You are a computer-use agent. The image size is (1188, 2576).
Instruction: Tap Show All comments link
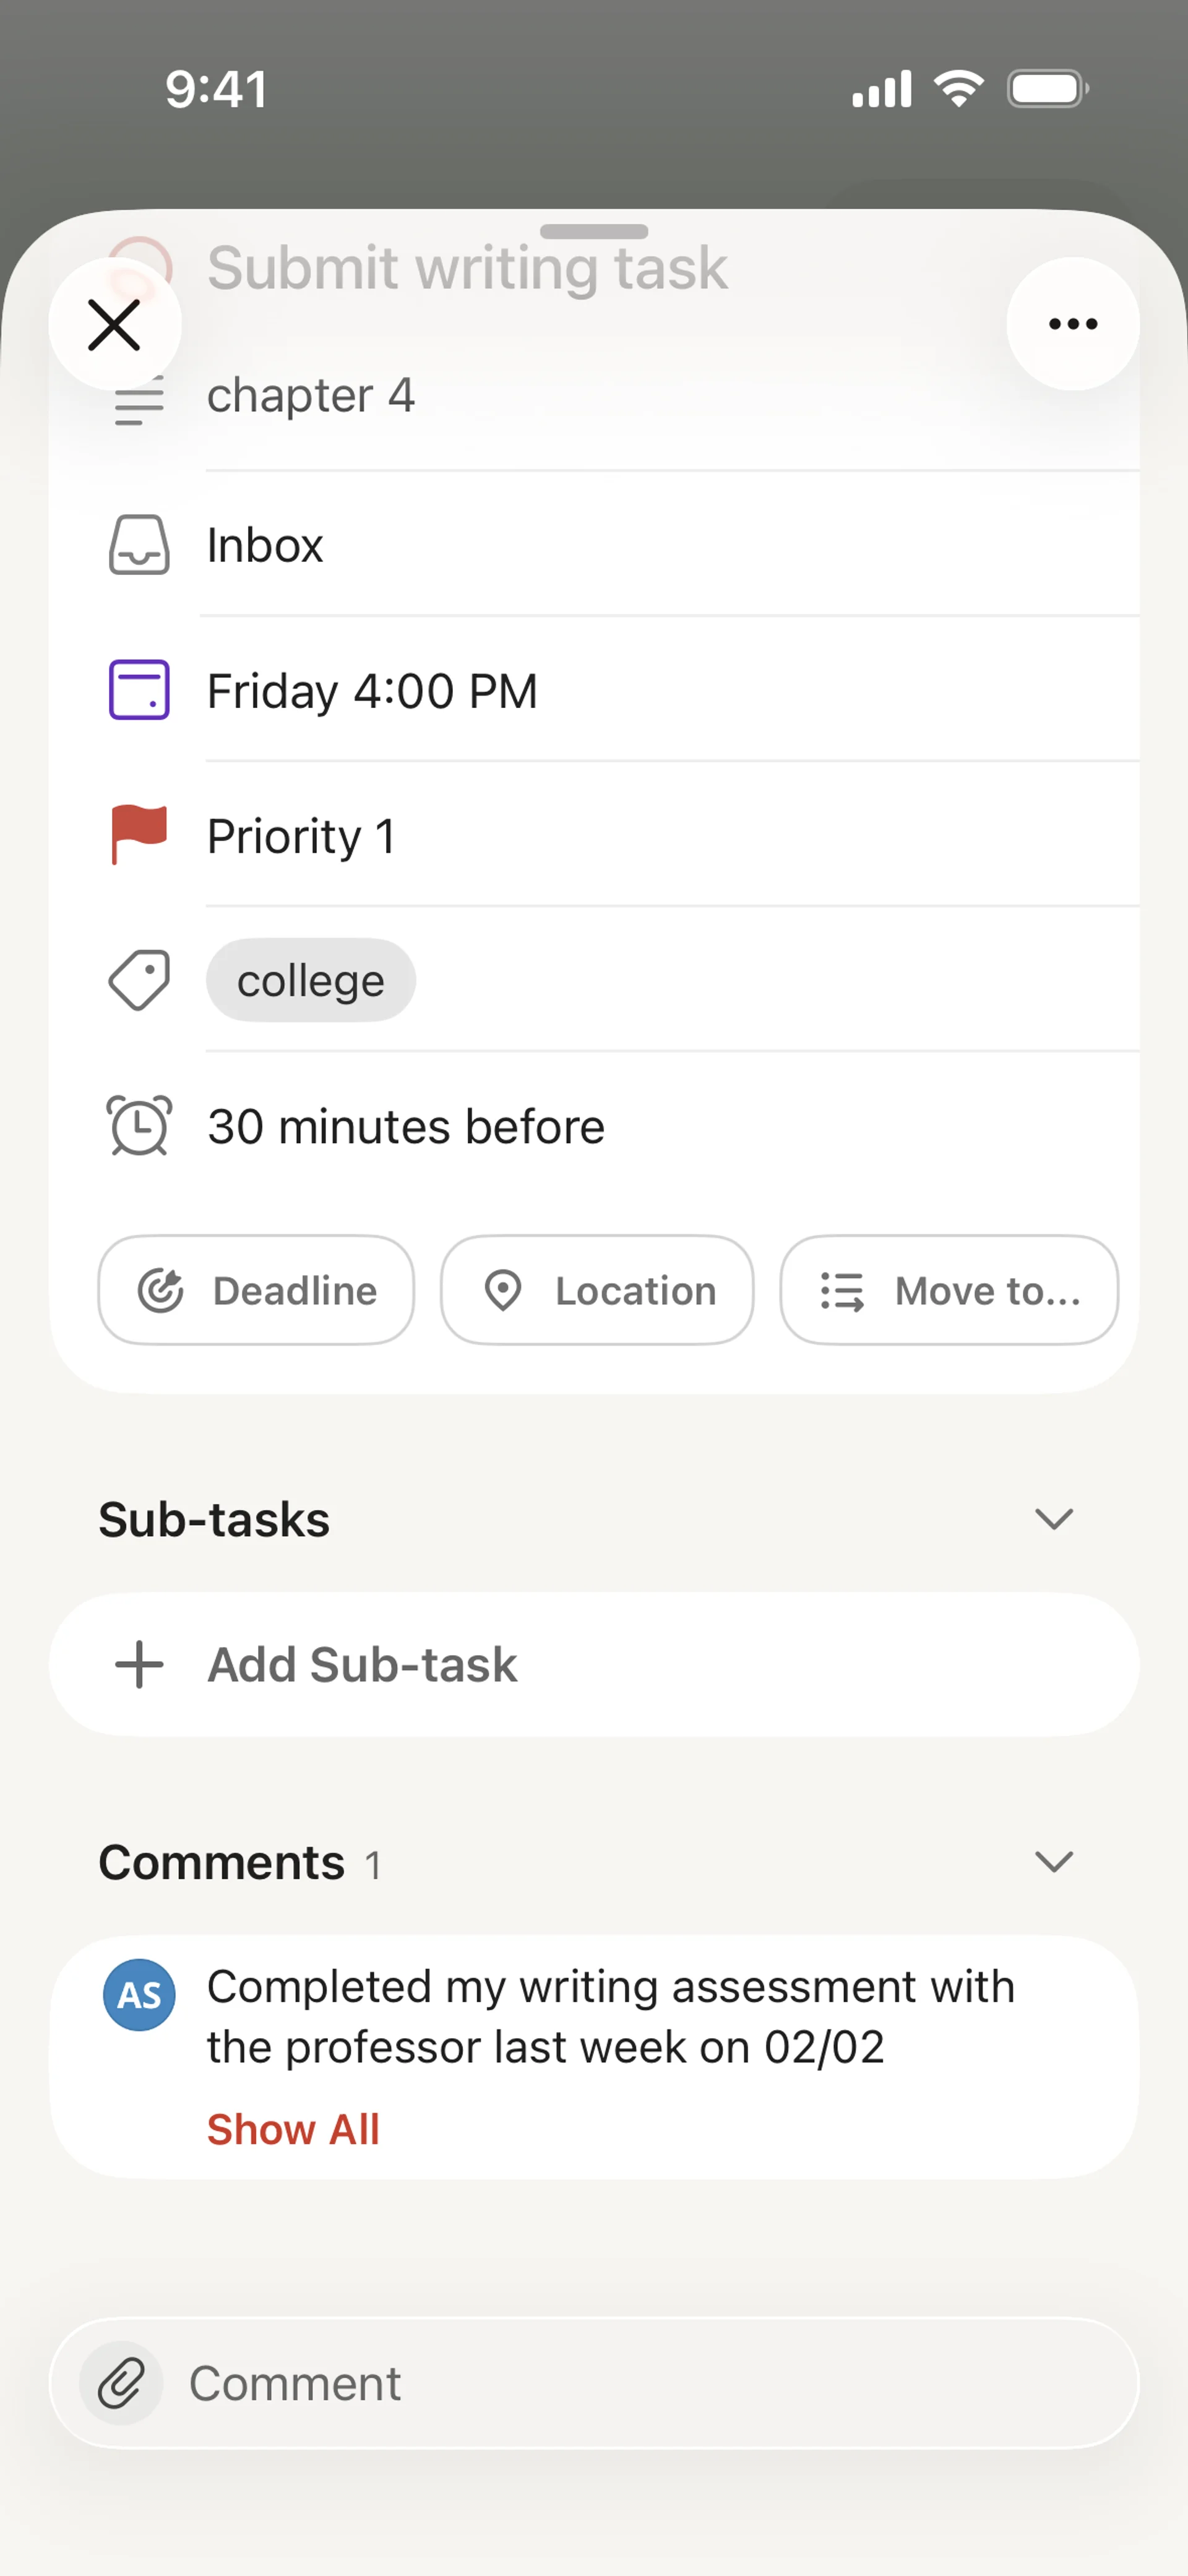point(293,2129)
